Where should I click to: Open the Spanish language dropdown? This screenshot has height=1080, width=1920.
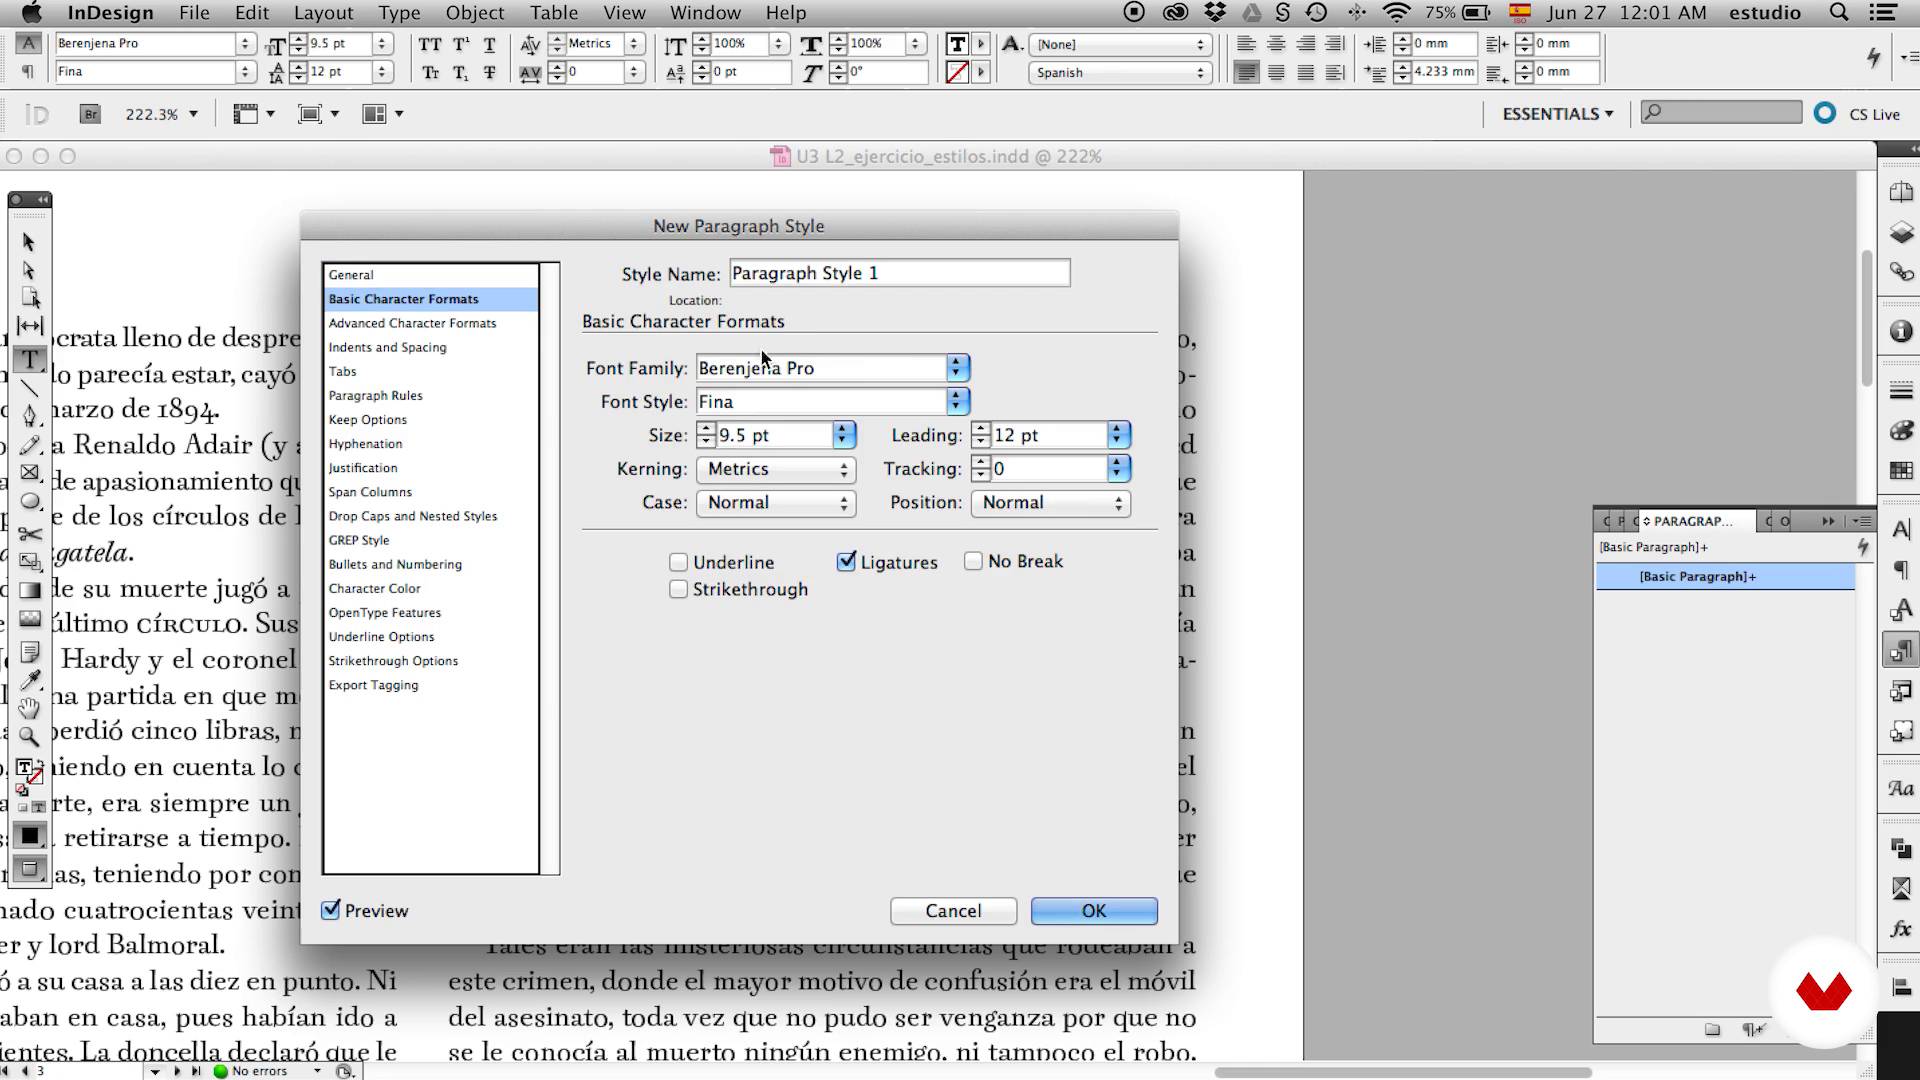[1120, 72]
